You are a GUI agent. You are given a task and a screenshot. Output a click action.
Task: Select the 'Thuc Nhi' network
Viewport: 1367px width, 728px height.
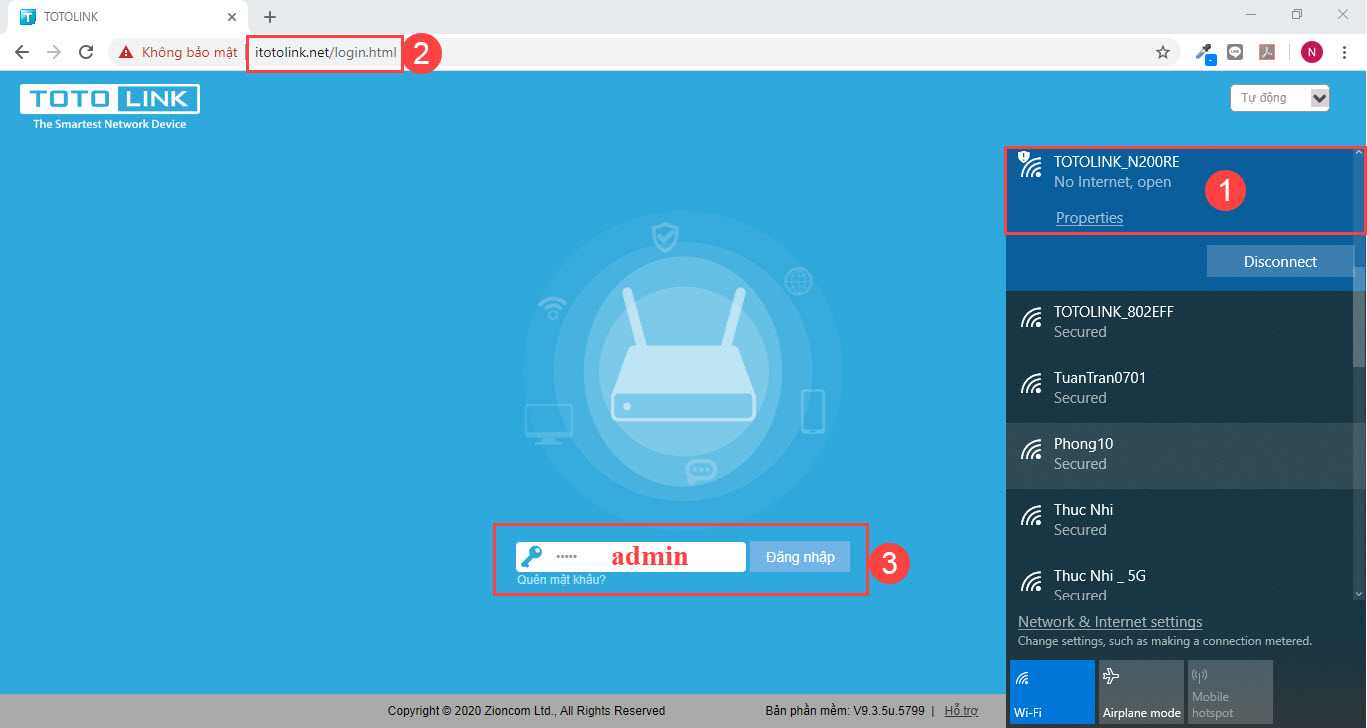point(1180,522)
